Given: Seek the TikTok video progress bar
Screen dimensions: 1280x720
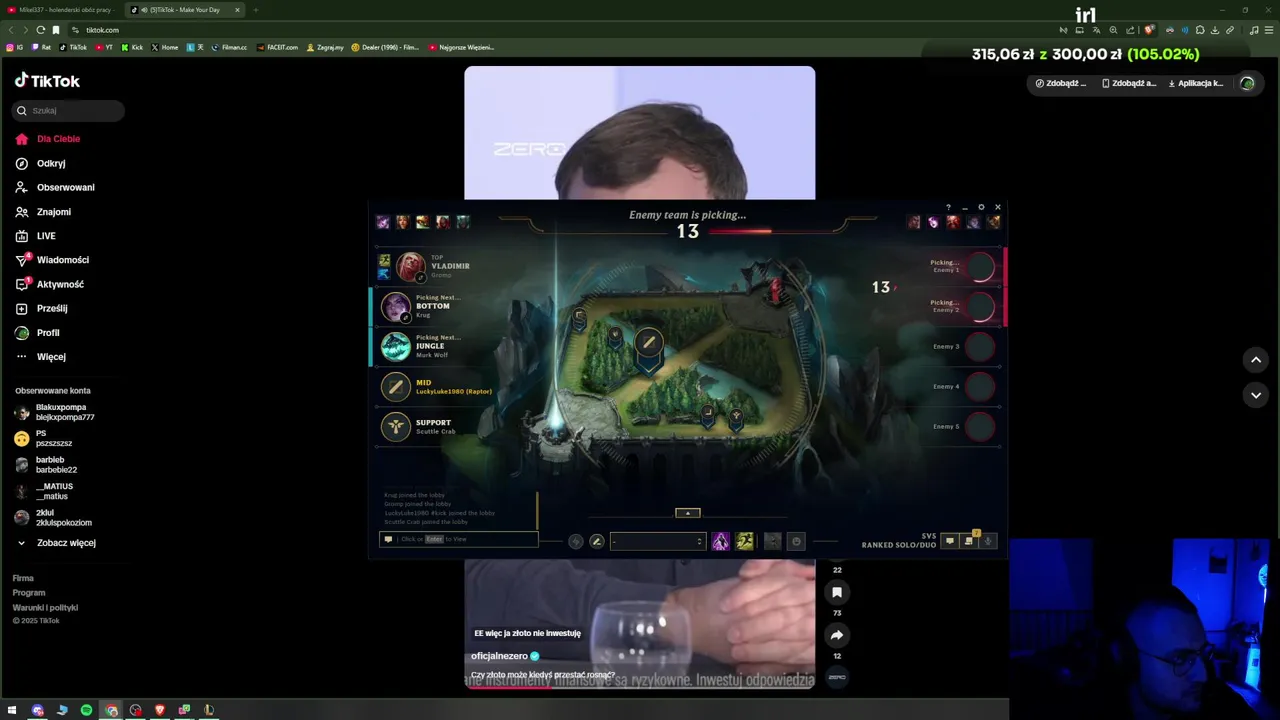Looking at the screenshot, I should (640, 687).
